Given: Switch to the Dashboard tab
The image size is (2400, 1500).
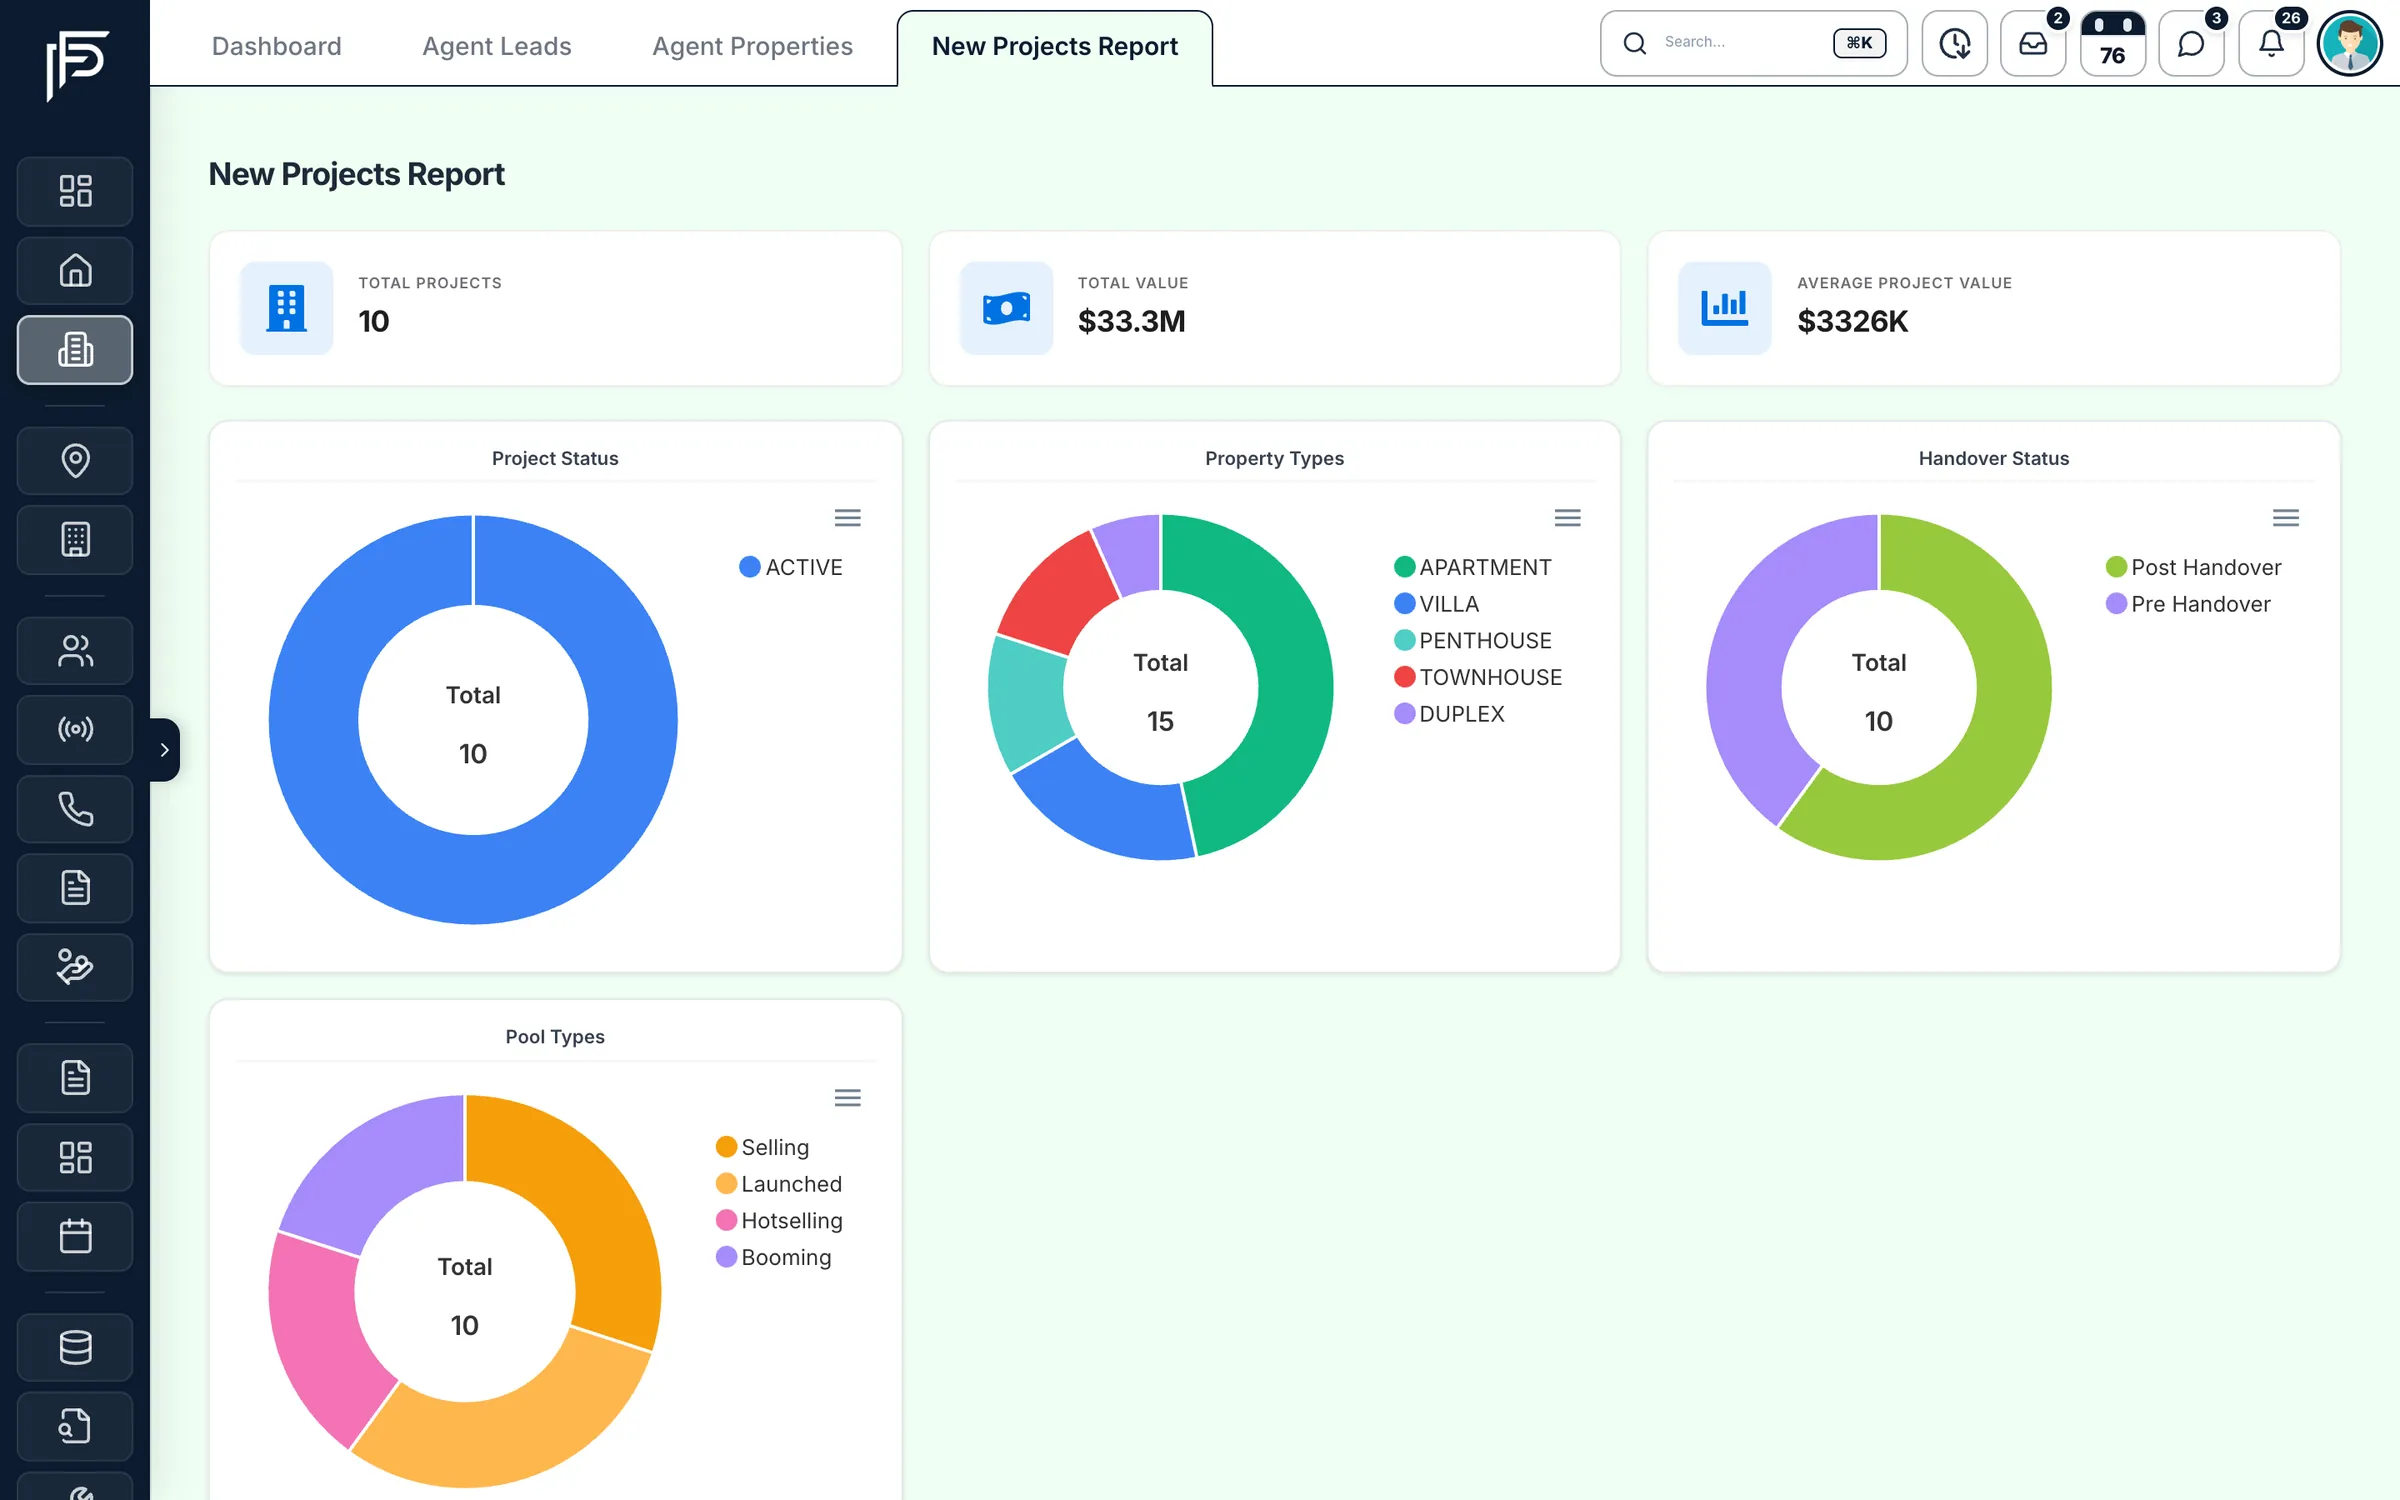Looking at the screenshot, I should [277, 46].
